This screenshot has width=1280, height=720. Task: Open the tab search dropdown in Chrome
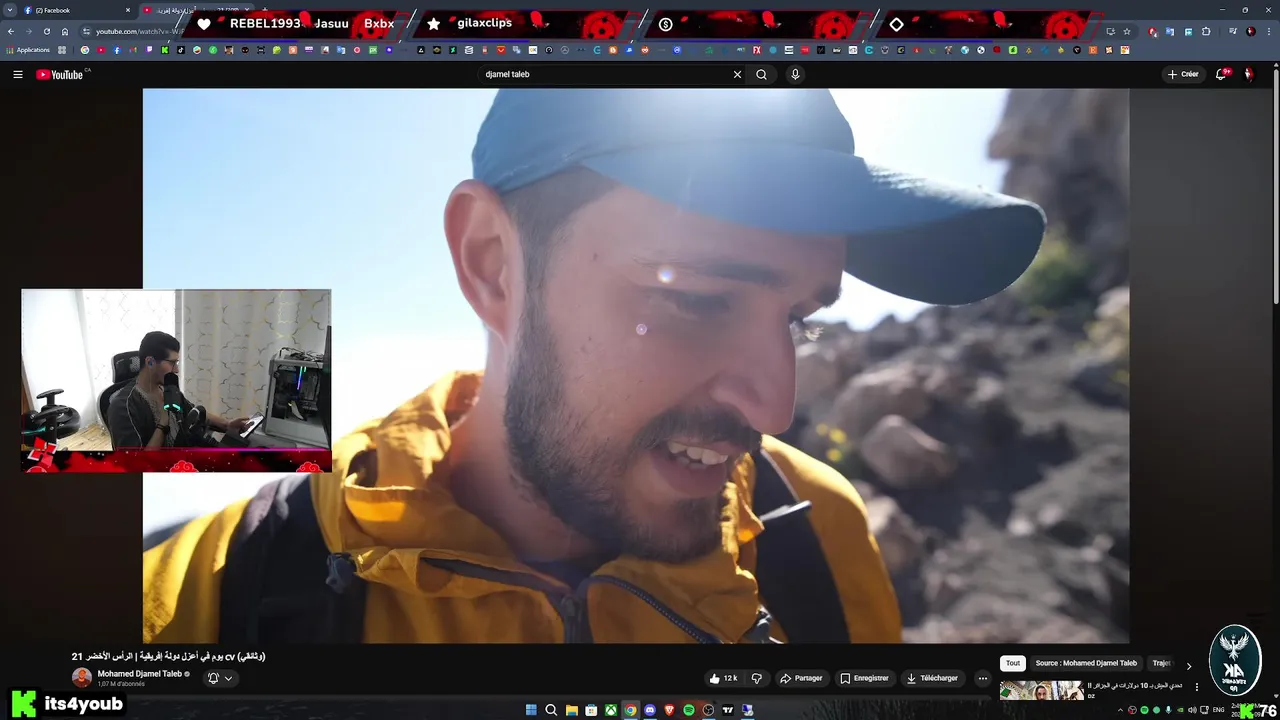[x=9, y=10]
